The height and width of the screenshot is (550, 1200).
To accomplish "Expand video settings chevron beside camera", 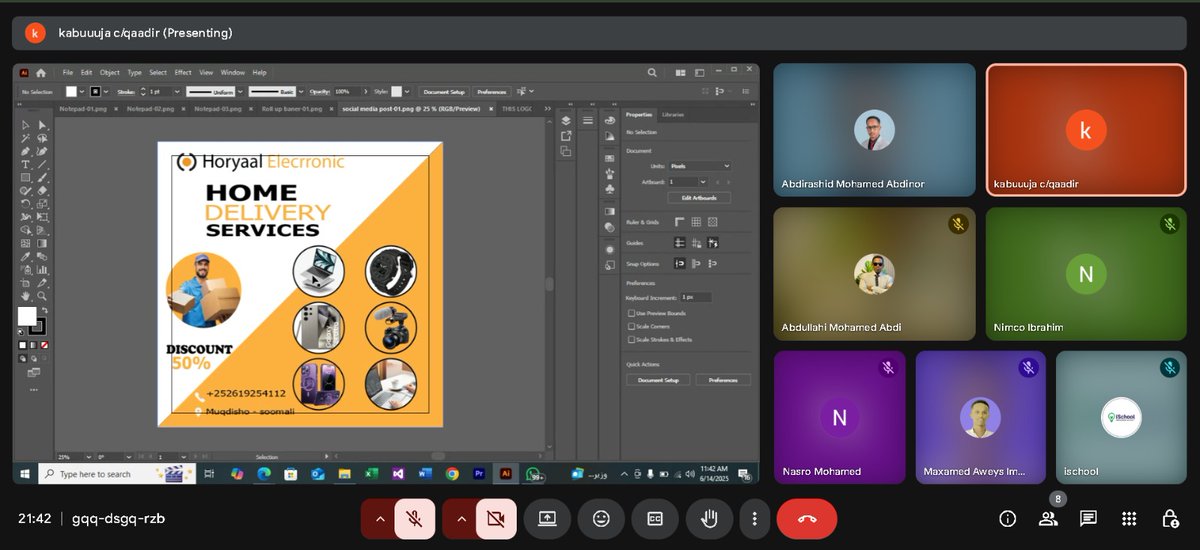I will [460, 518].
